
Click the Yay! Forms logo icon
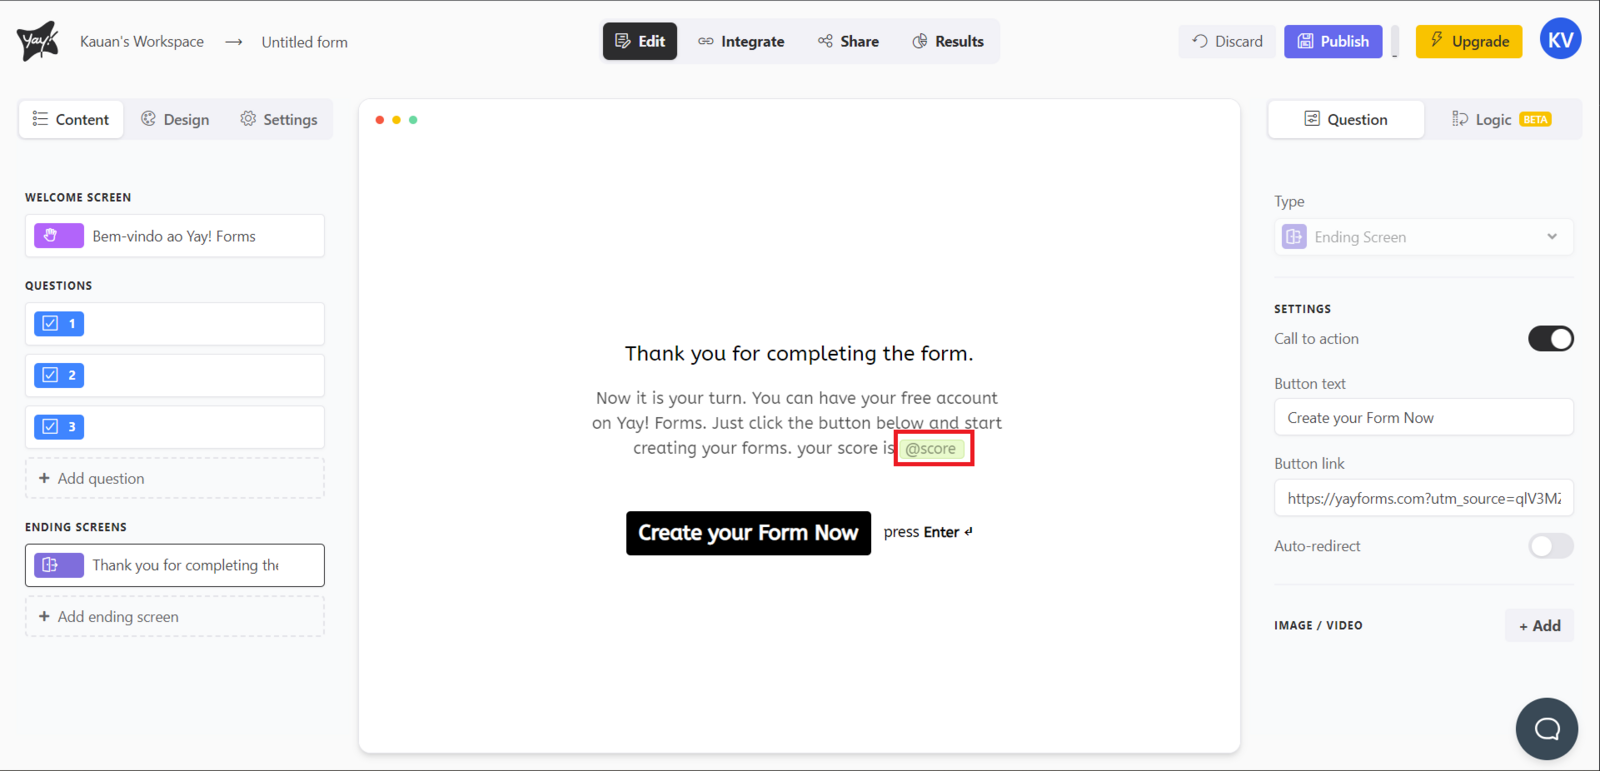click(38, 41)
